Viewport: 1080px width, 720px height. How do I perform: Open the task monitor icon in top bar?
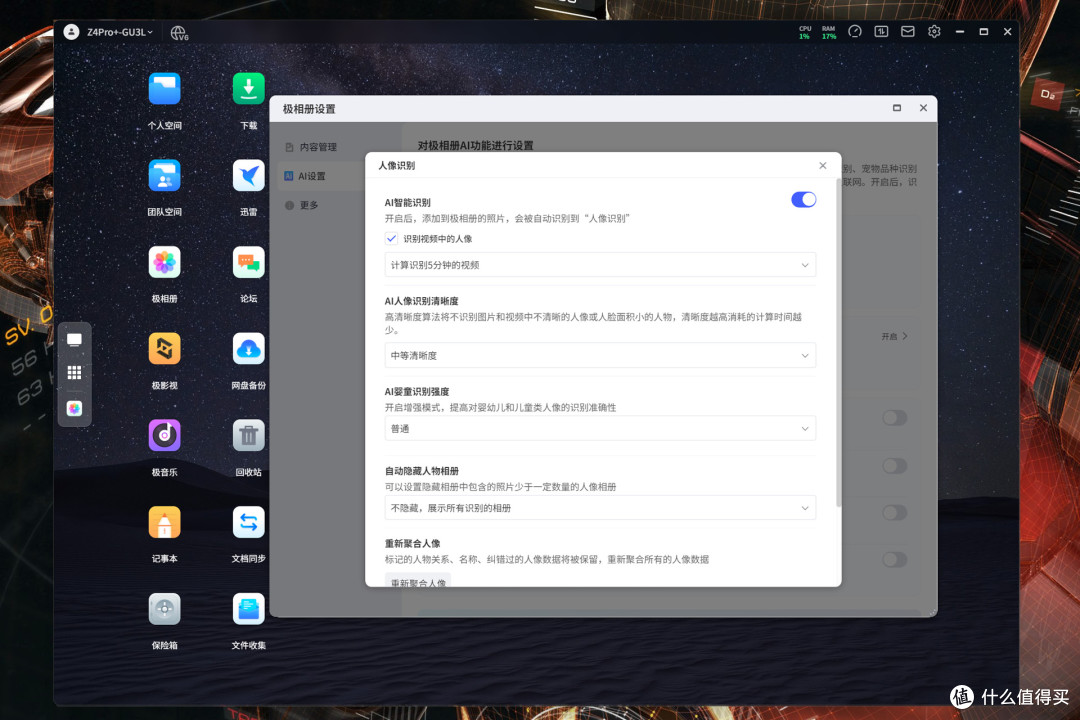click(x=881, y=32)
